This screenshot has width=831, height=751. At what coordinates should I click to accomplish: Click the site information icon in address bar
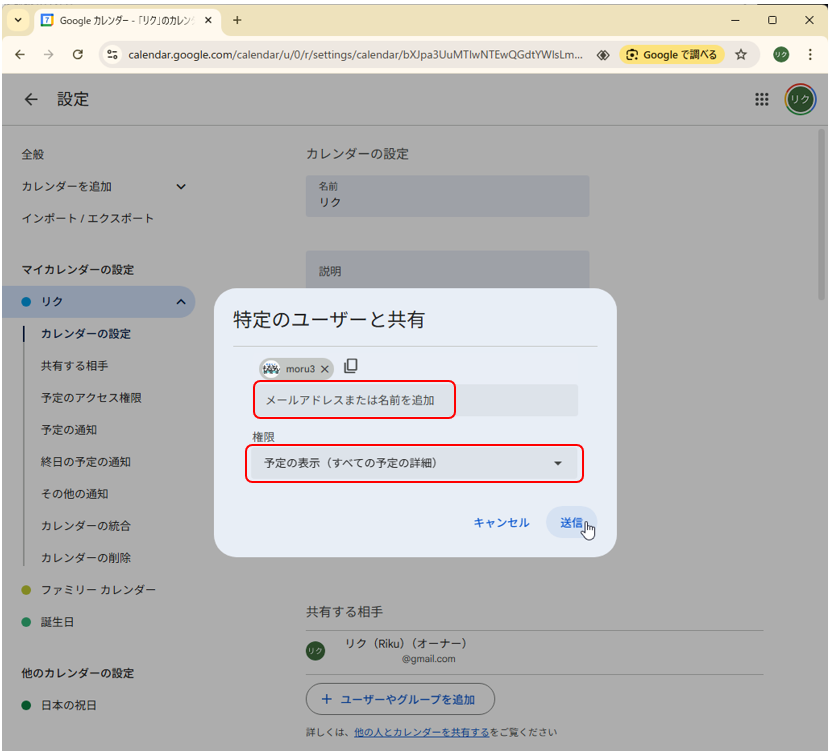coord(113,55)
